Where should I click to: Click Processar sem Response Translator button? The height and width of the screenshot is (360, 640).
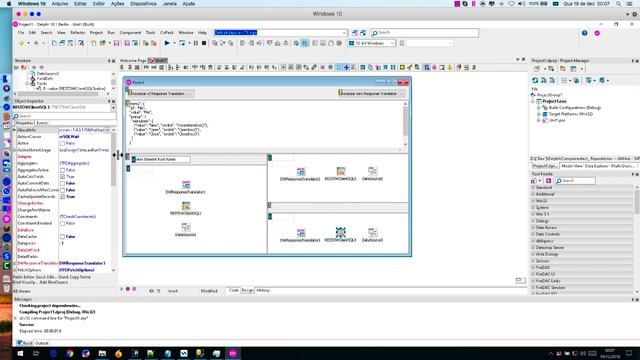[x=371, y=93]
